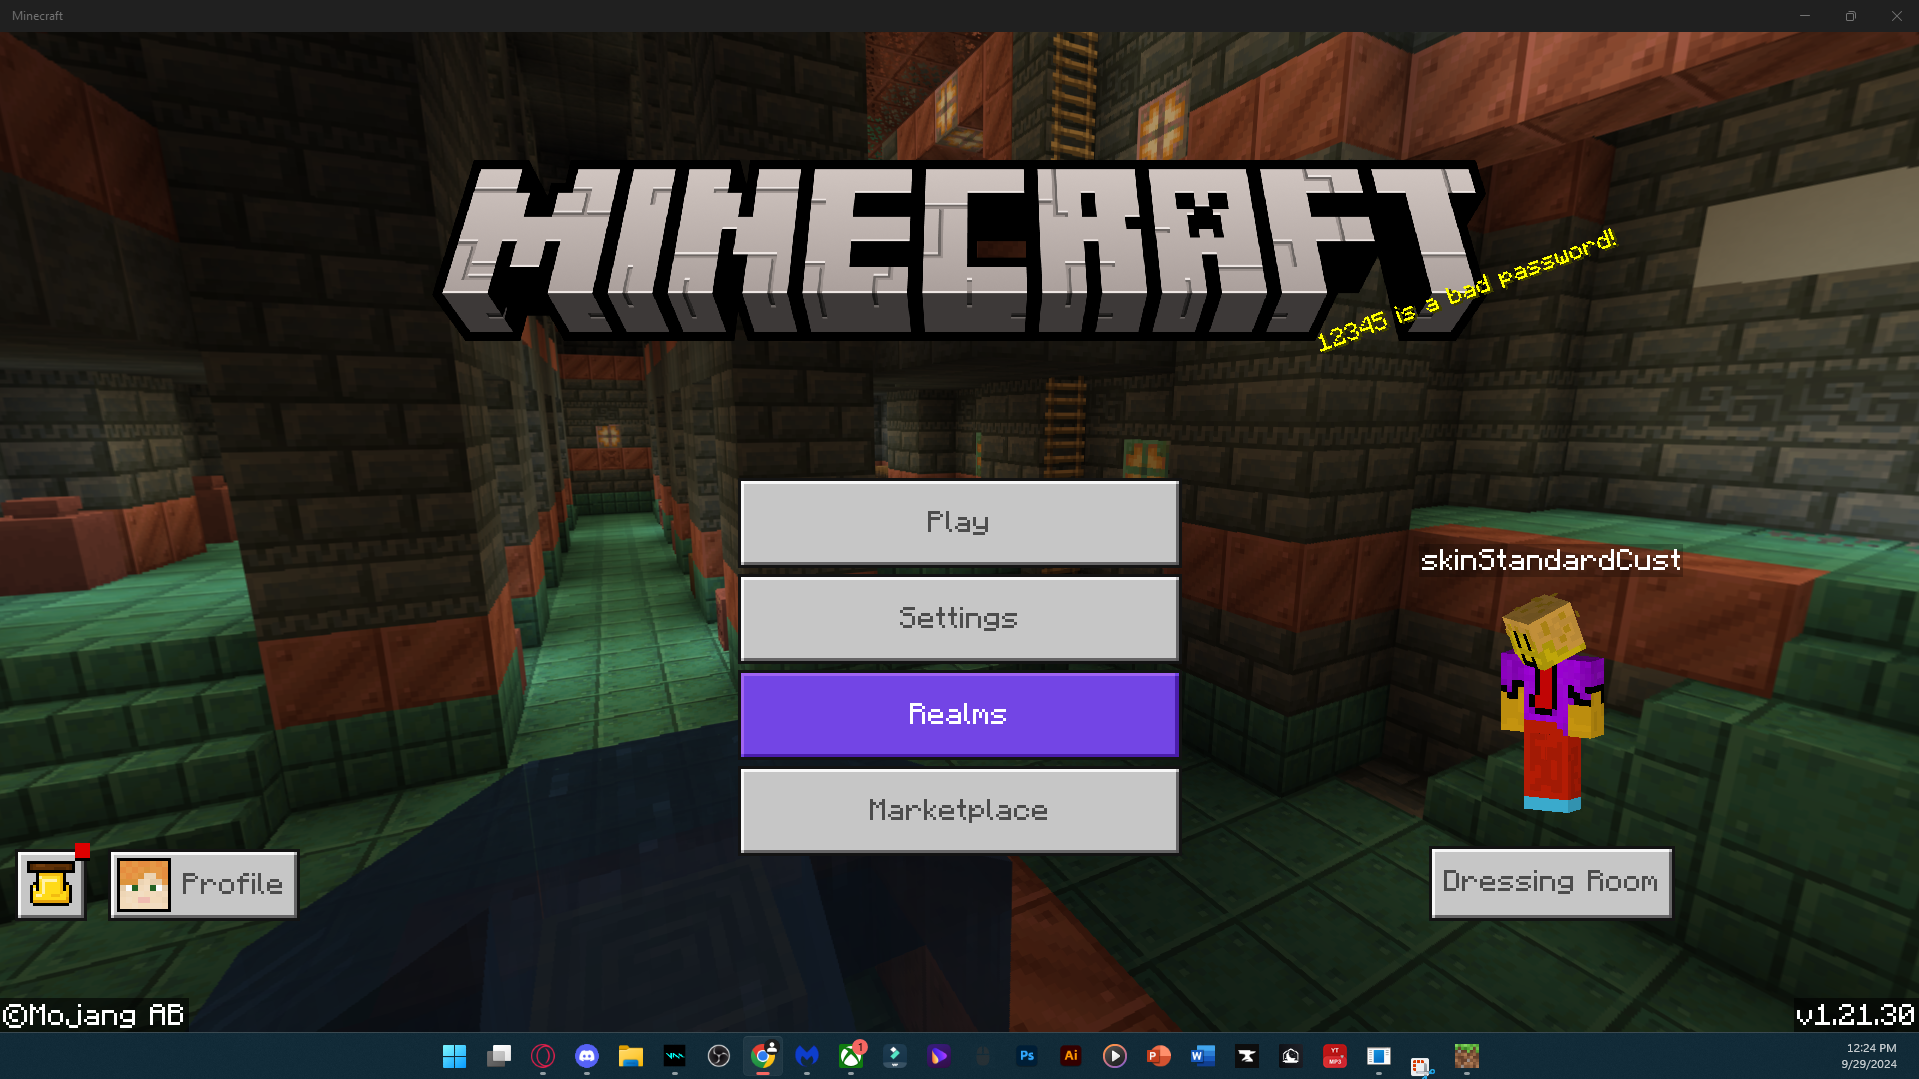
Task: Open the Snipping Tool taskbar icon
Action: pyautogui.click(x=1422, y=1066)
